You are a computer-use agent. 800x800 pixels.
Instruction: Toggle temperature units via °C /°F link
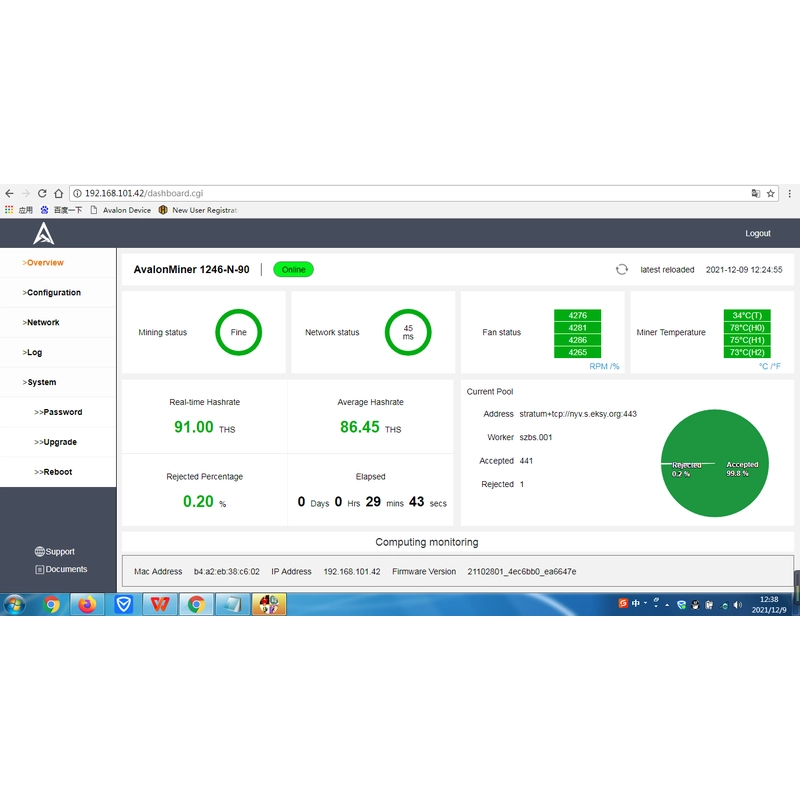769,366
